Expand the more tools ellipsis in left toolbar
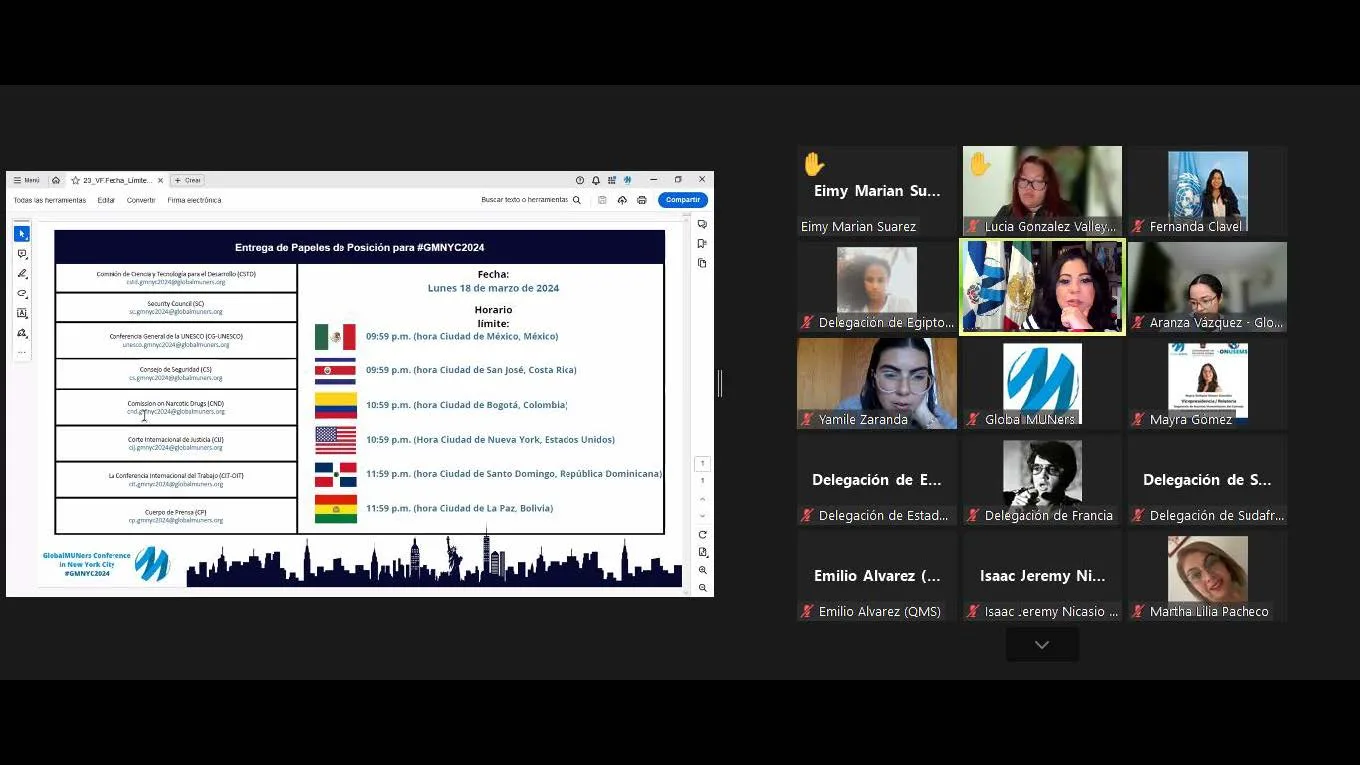 click(x=22, y=353)
